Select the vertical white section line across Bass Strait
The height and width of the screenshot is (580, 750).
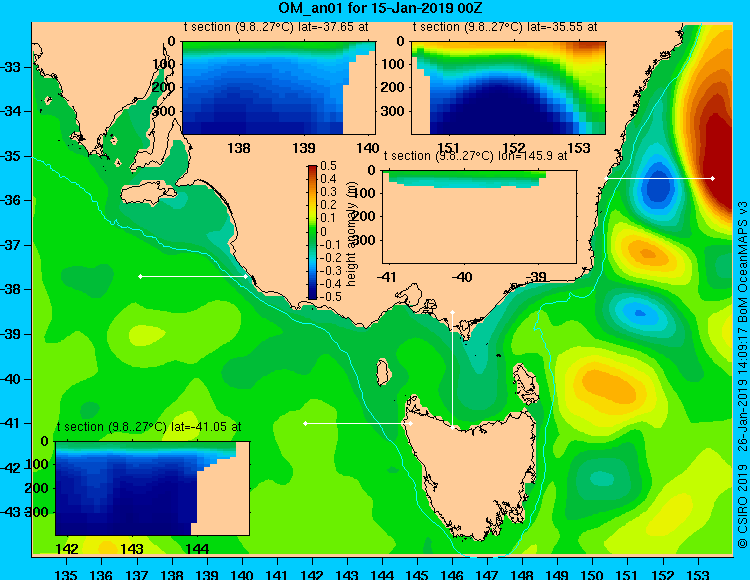pos(452,370)
